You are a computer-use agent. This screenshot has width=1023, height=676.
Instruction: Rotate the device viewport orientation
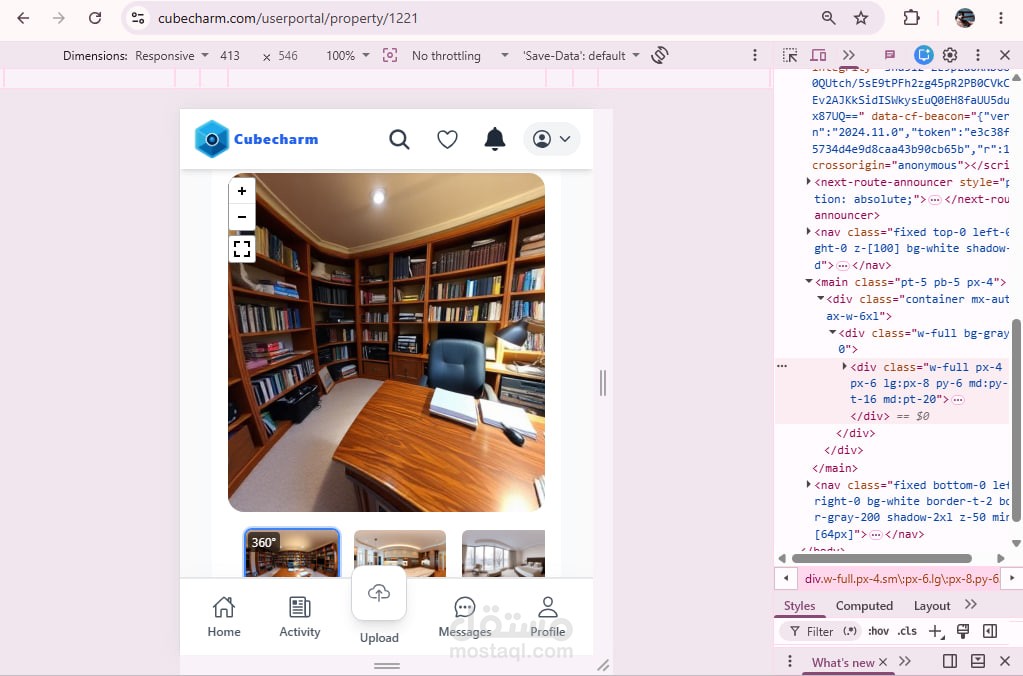pyautogui.click(x=660, y=55)
